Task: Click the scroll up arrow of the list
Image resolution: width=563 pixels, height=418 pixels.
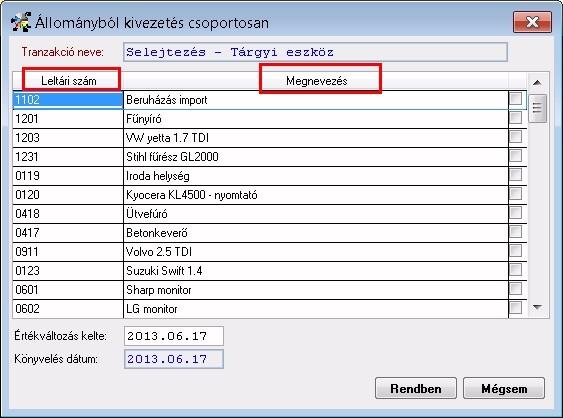Action: pyautogui.click(x=538, y=83)
